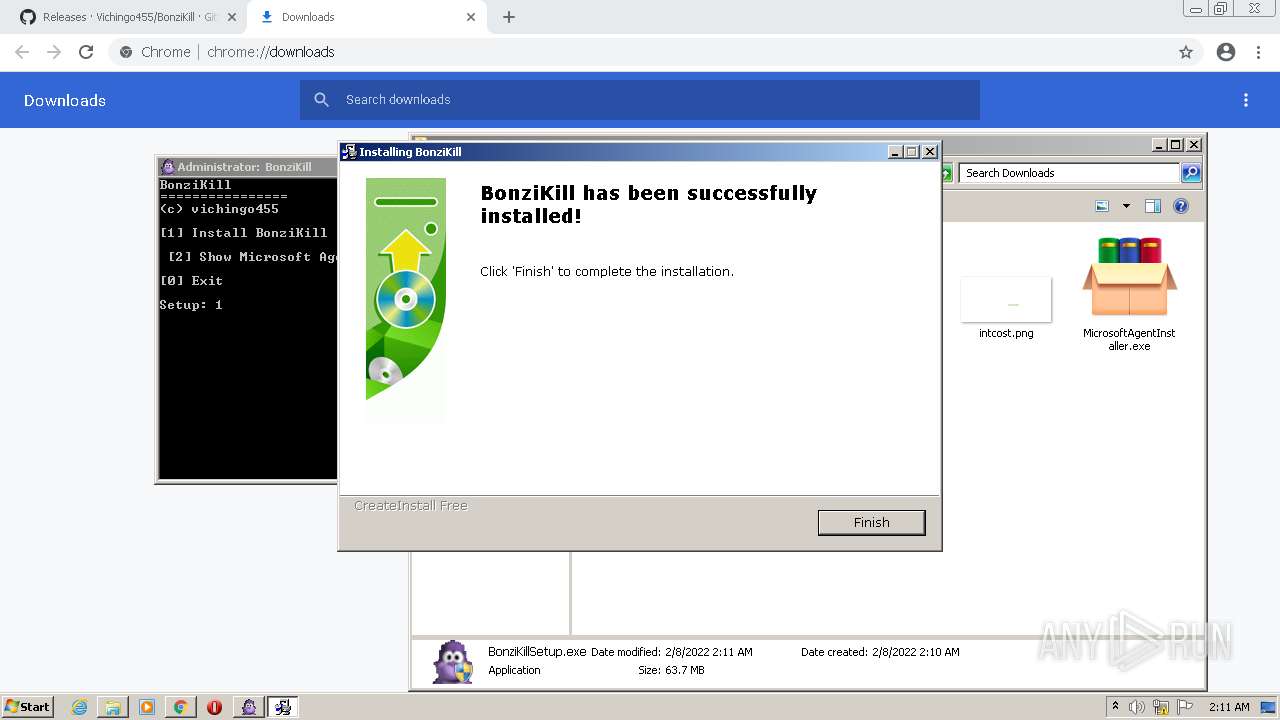The width and height of the screenshot is (1280, 720).
Task: Open the Chrome three-dot main menu
Action: pos(1259,52)
